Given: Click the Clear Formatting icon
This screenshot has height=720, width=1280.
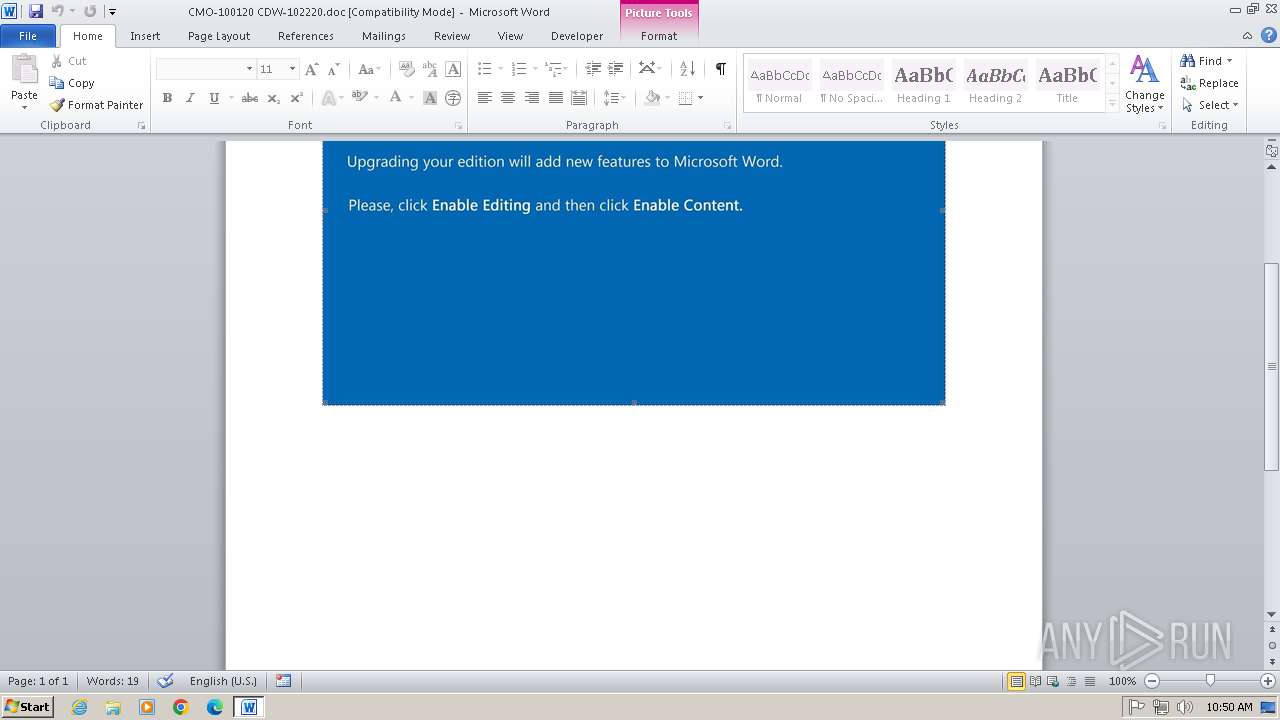Looking at the screenshot, I should click(x=406, y=69).
